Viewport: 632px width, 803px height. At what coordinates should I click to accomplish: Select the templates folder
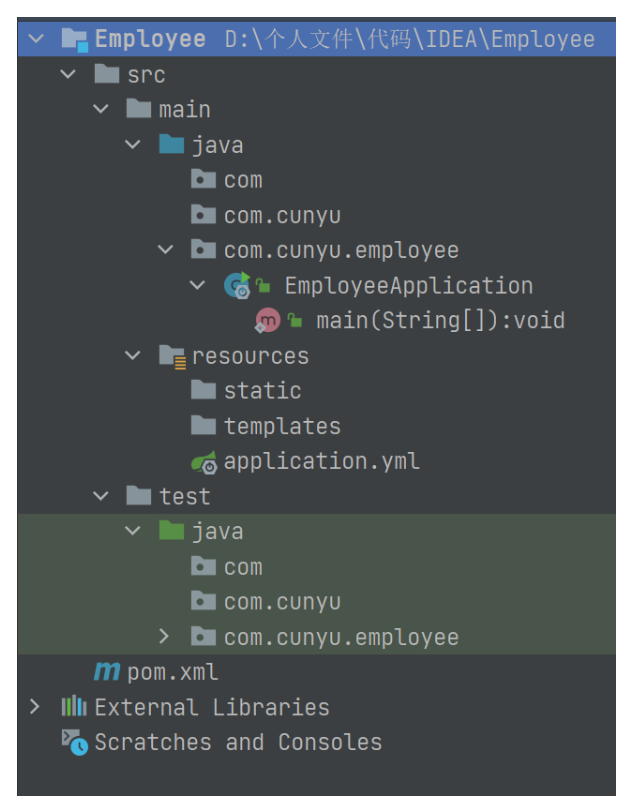click(282, 427)
